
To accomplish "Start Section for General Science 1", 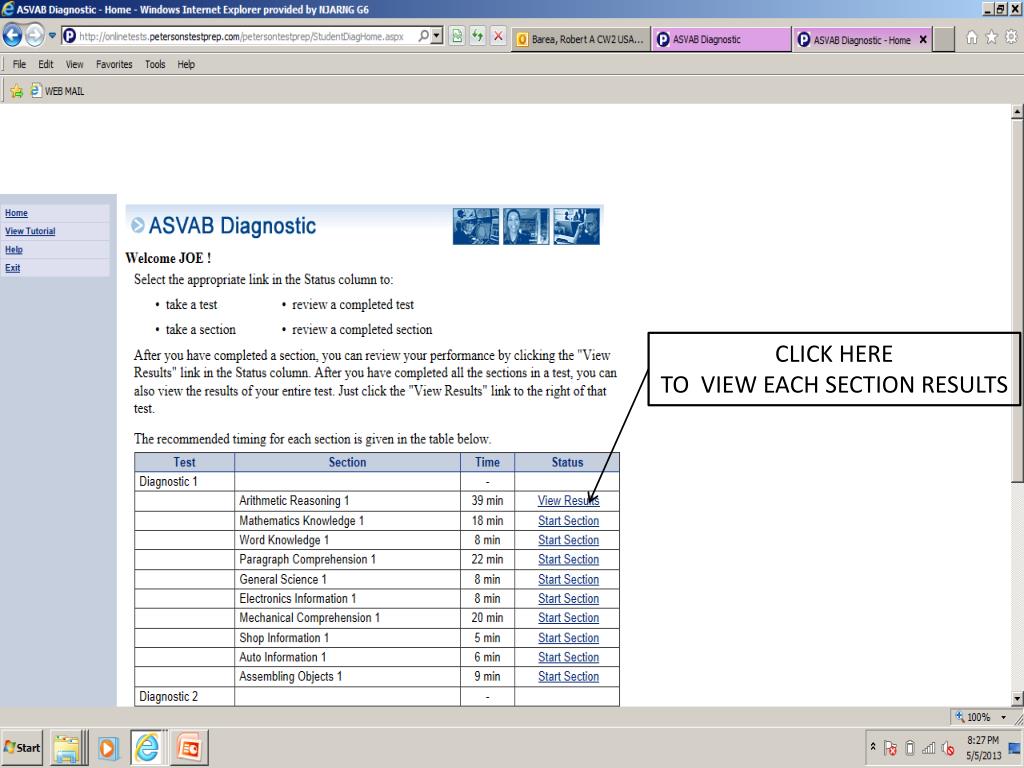I will [568, 579].
